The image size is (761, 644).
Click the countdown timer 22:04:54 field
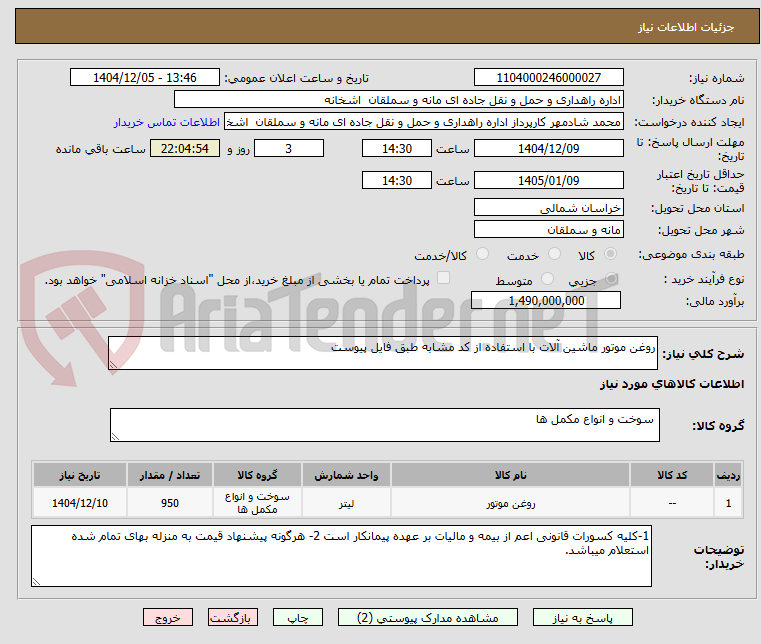pos(185,149)
